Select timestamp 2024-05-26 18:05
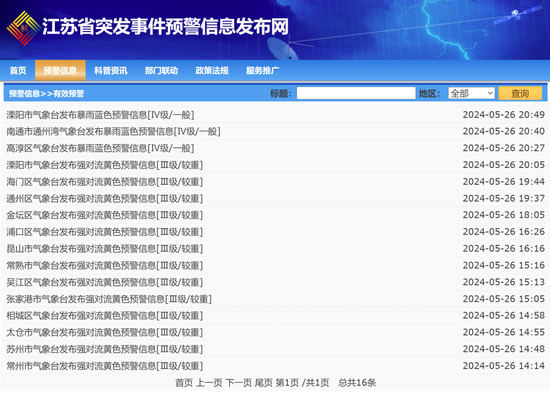Viewport: 550px width, 394px height. [x=504, y=215]
